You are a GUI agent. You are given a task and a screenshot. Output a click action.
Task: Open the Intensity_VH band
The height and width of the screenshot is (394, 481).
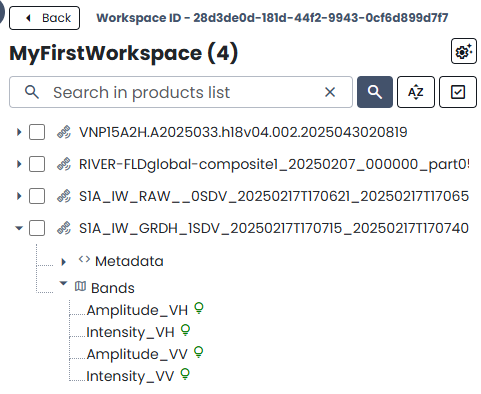click(x=130, y=332)
